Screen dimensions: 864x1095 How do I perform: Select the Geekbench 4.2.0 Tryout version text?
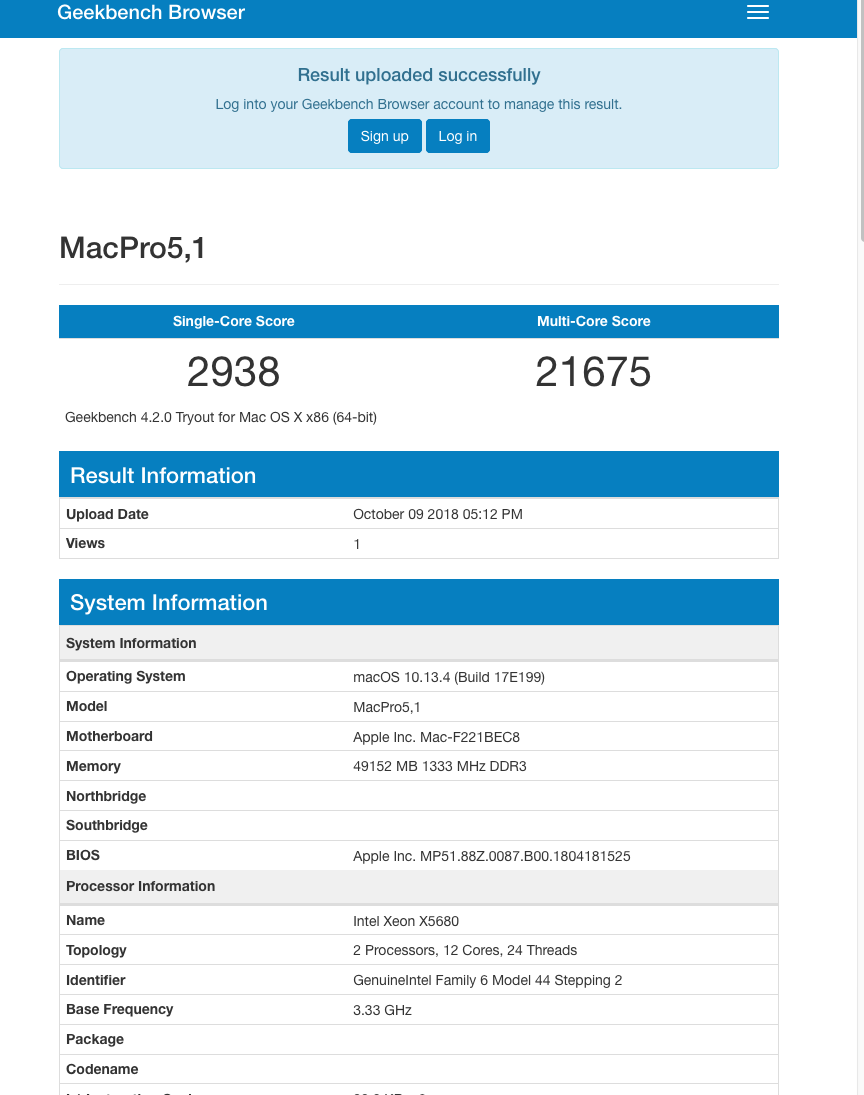tap(221, 417)
